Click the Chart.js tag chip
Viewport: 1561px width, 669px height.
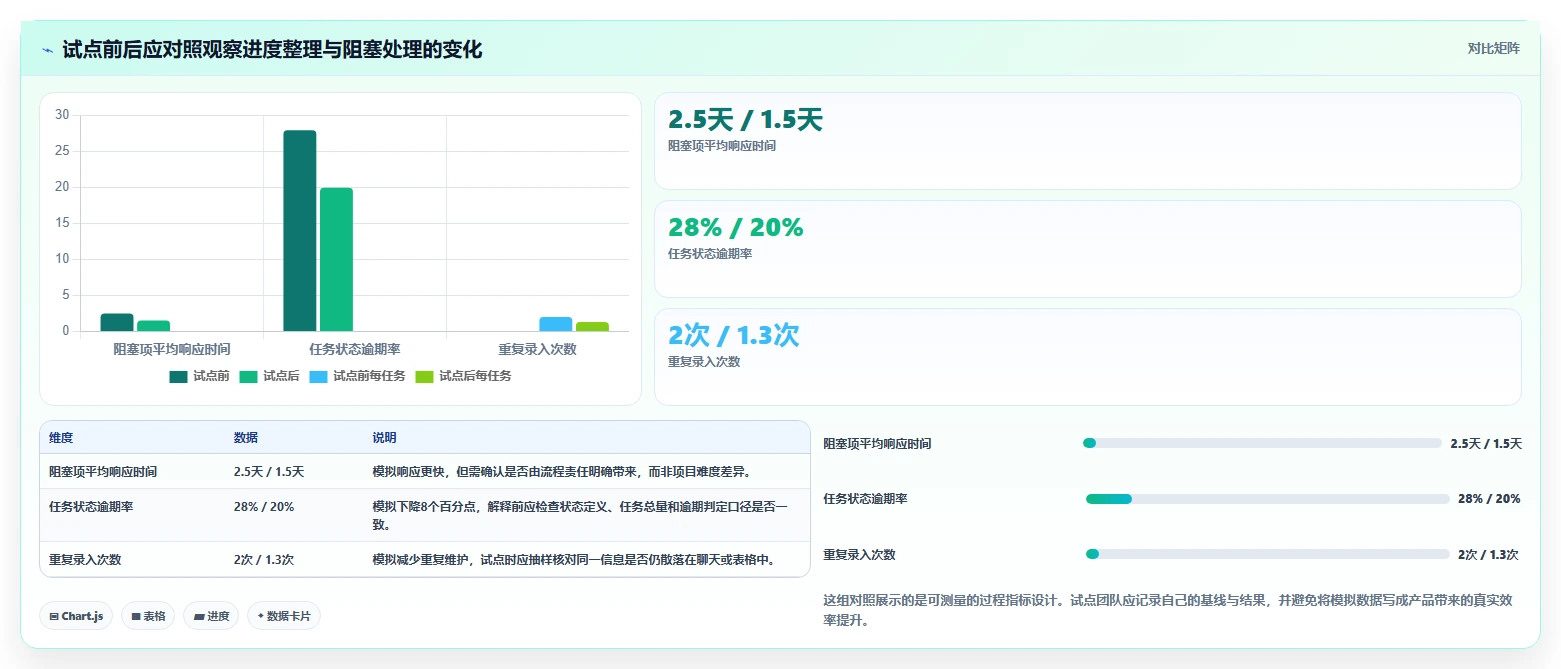coord(77,616)
